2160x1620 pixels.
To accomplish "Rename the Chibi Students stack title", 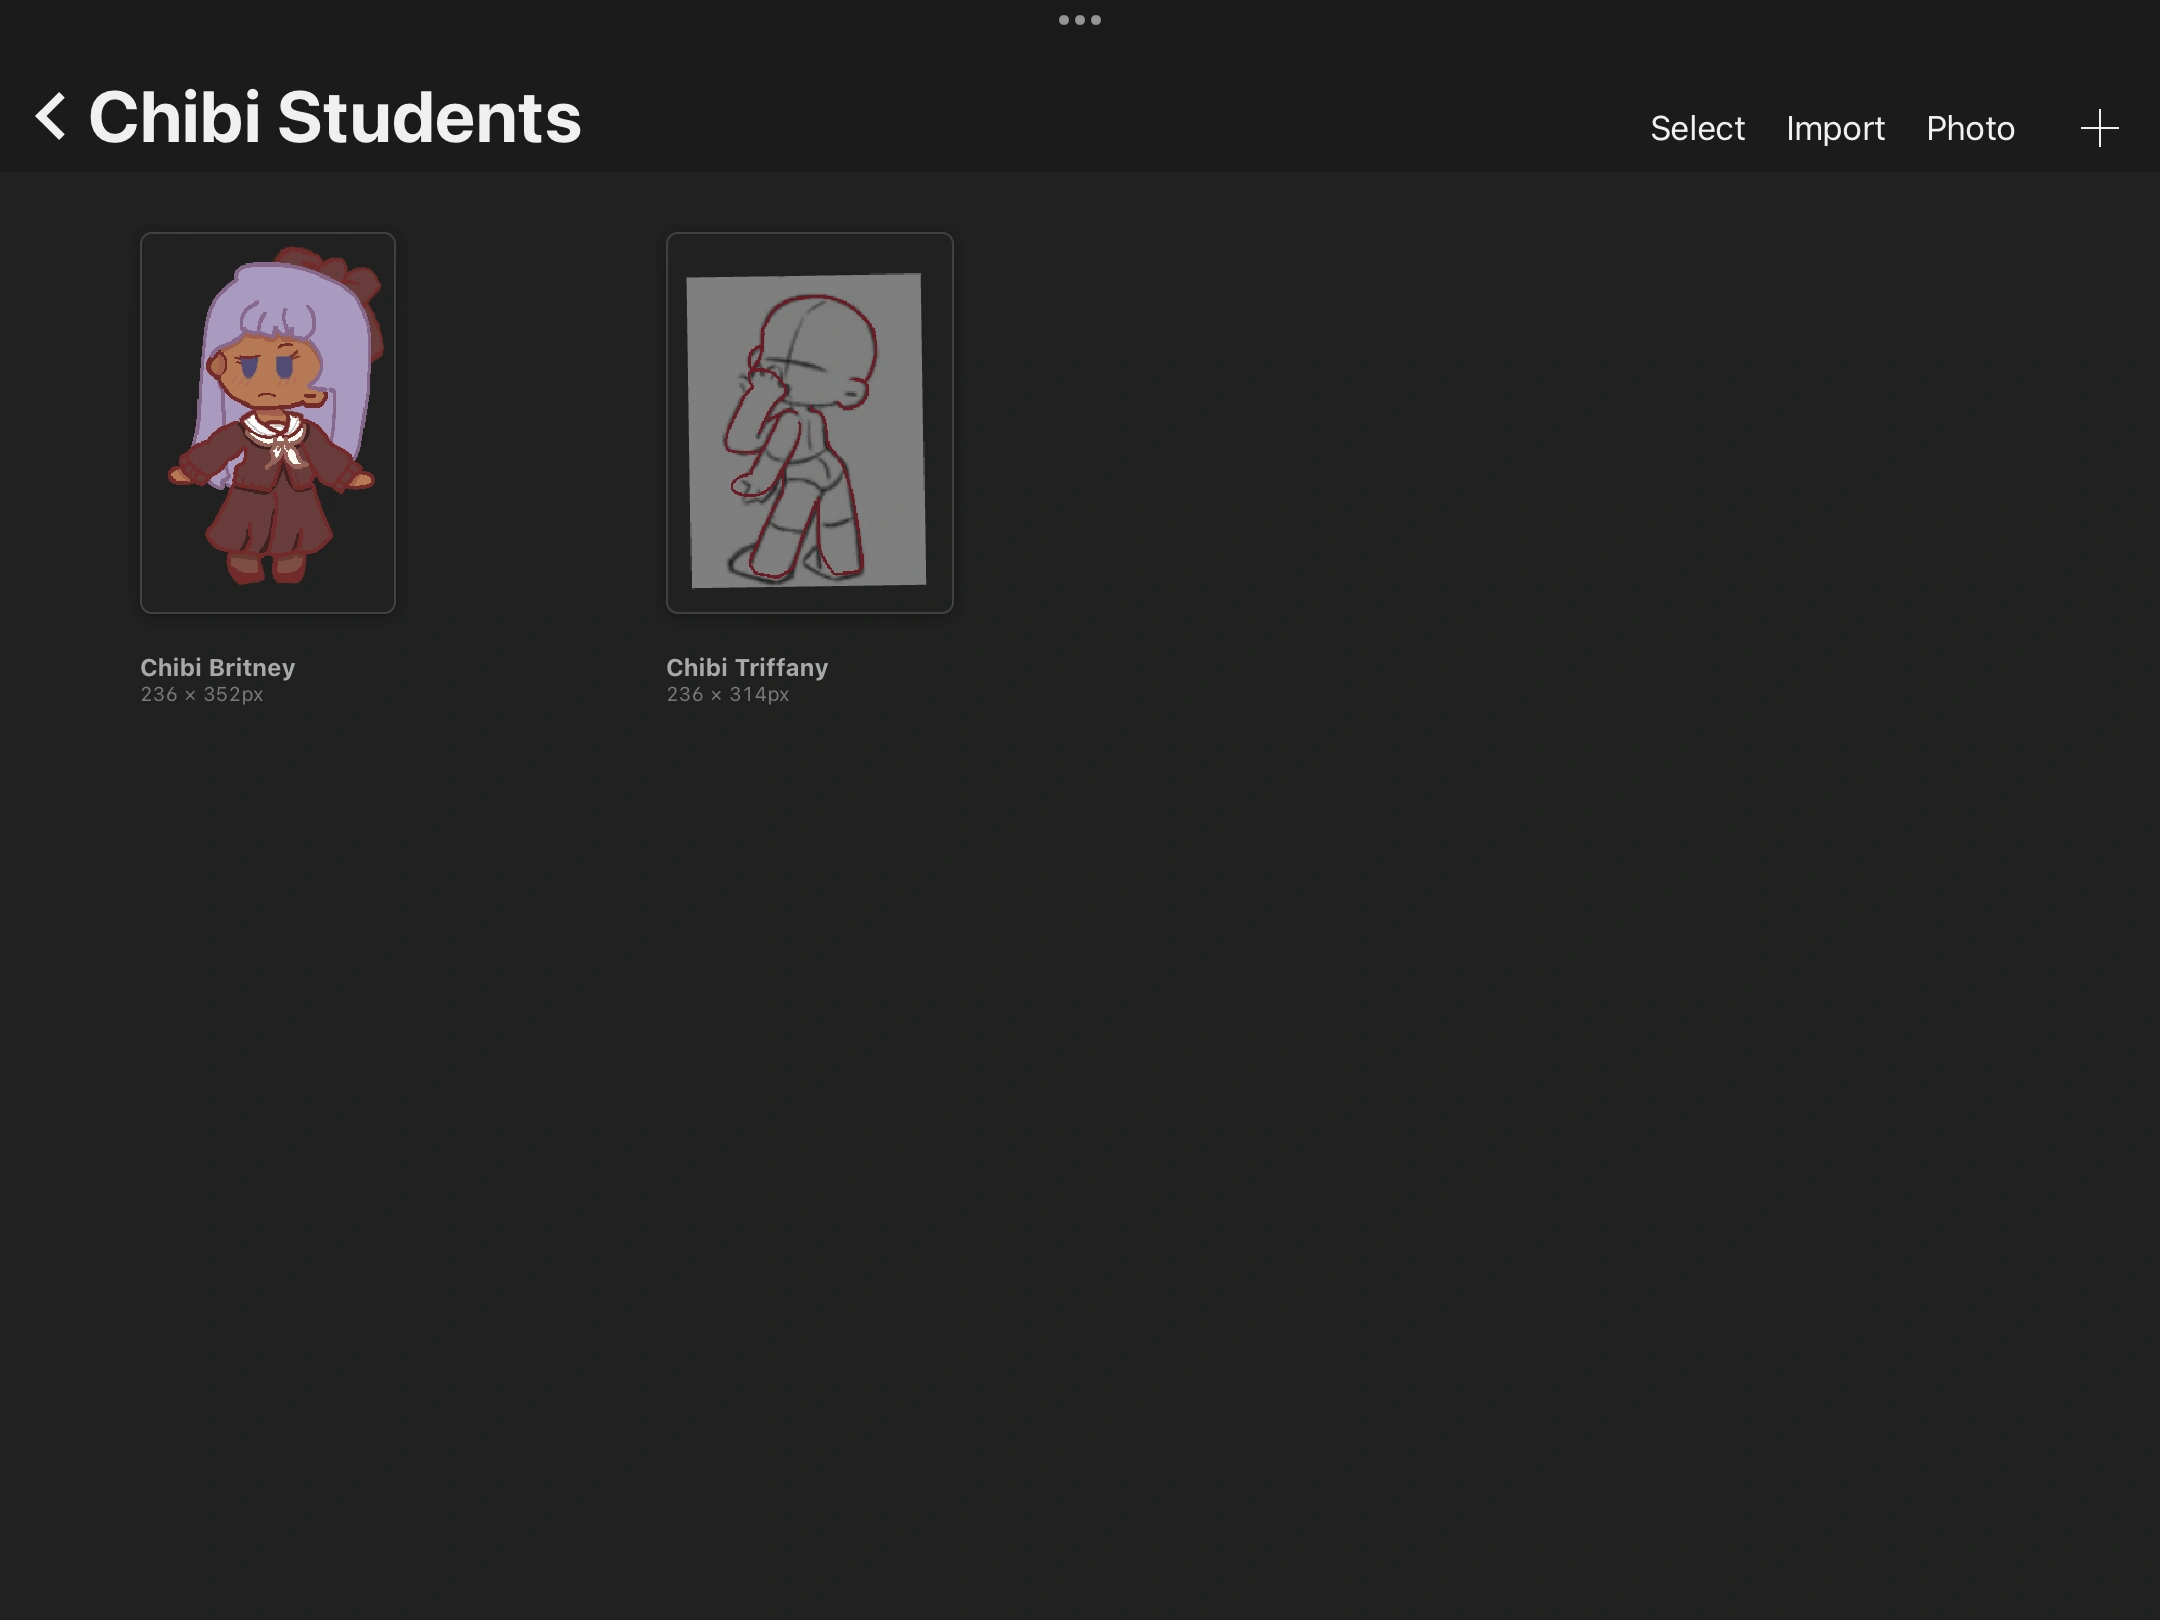I will tap(334, 118).
